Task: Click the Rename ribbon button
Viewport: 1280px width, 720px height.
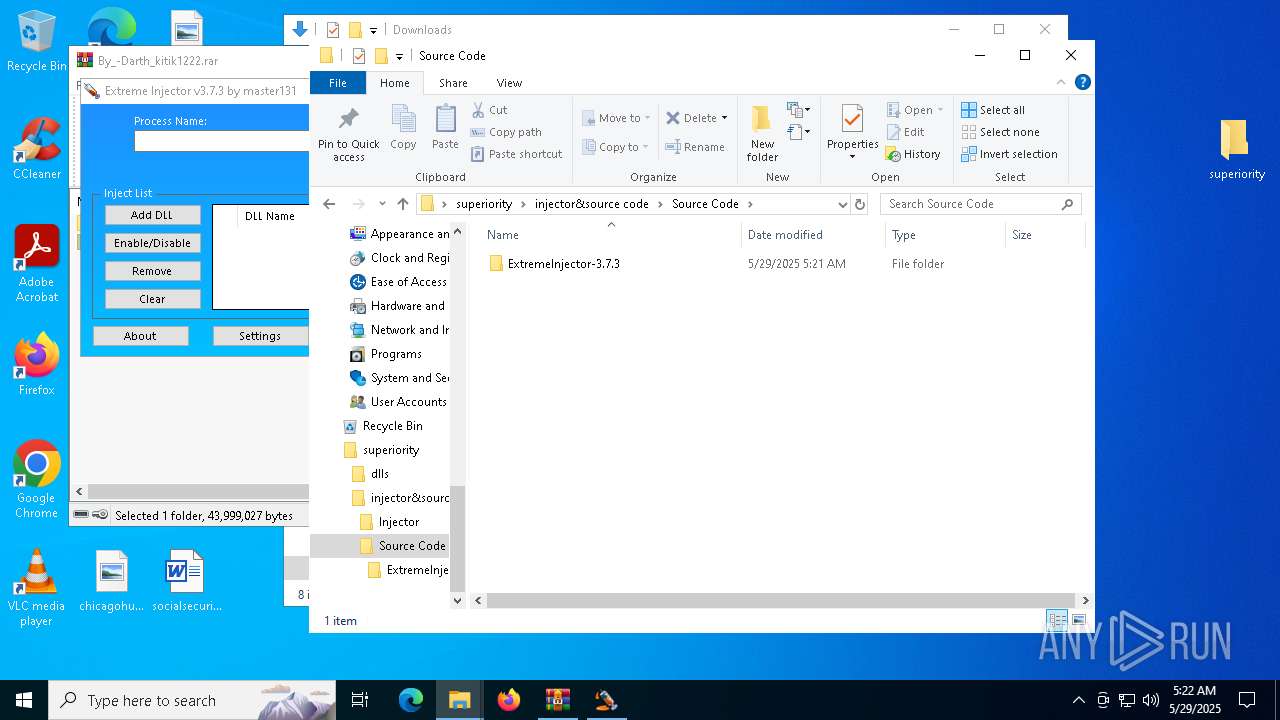Action: pyautogui.click(x=695, y=147)
